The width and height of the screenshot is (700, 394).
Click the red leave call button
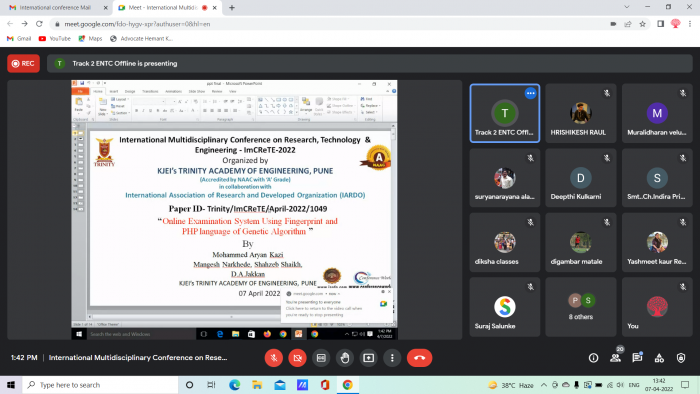point(419,358)
